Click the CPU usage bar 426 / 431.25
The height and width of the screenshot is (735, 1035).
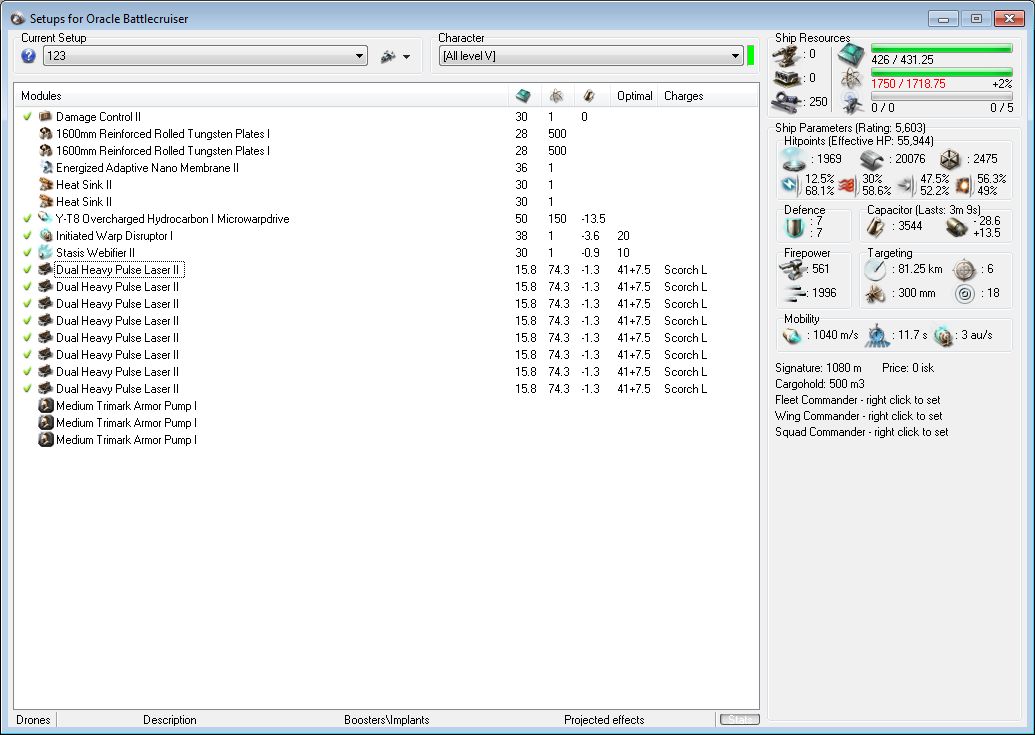point(941,48)
